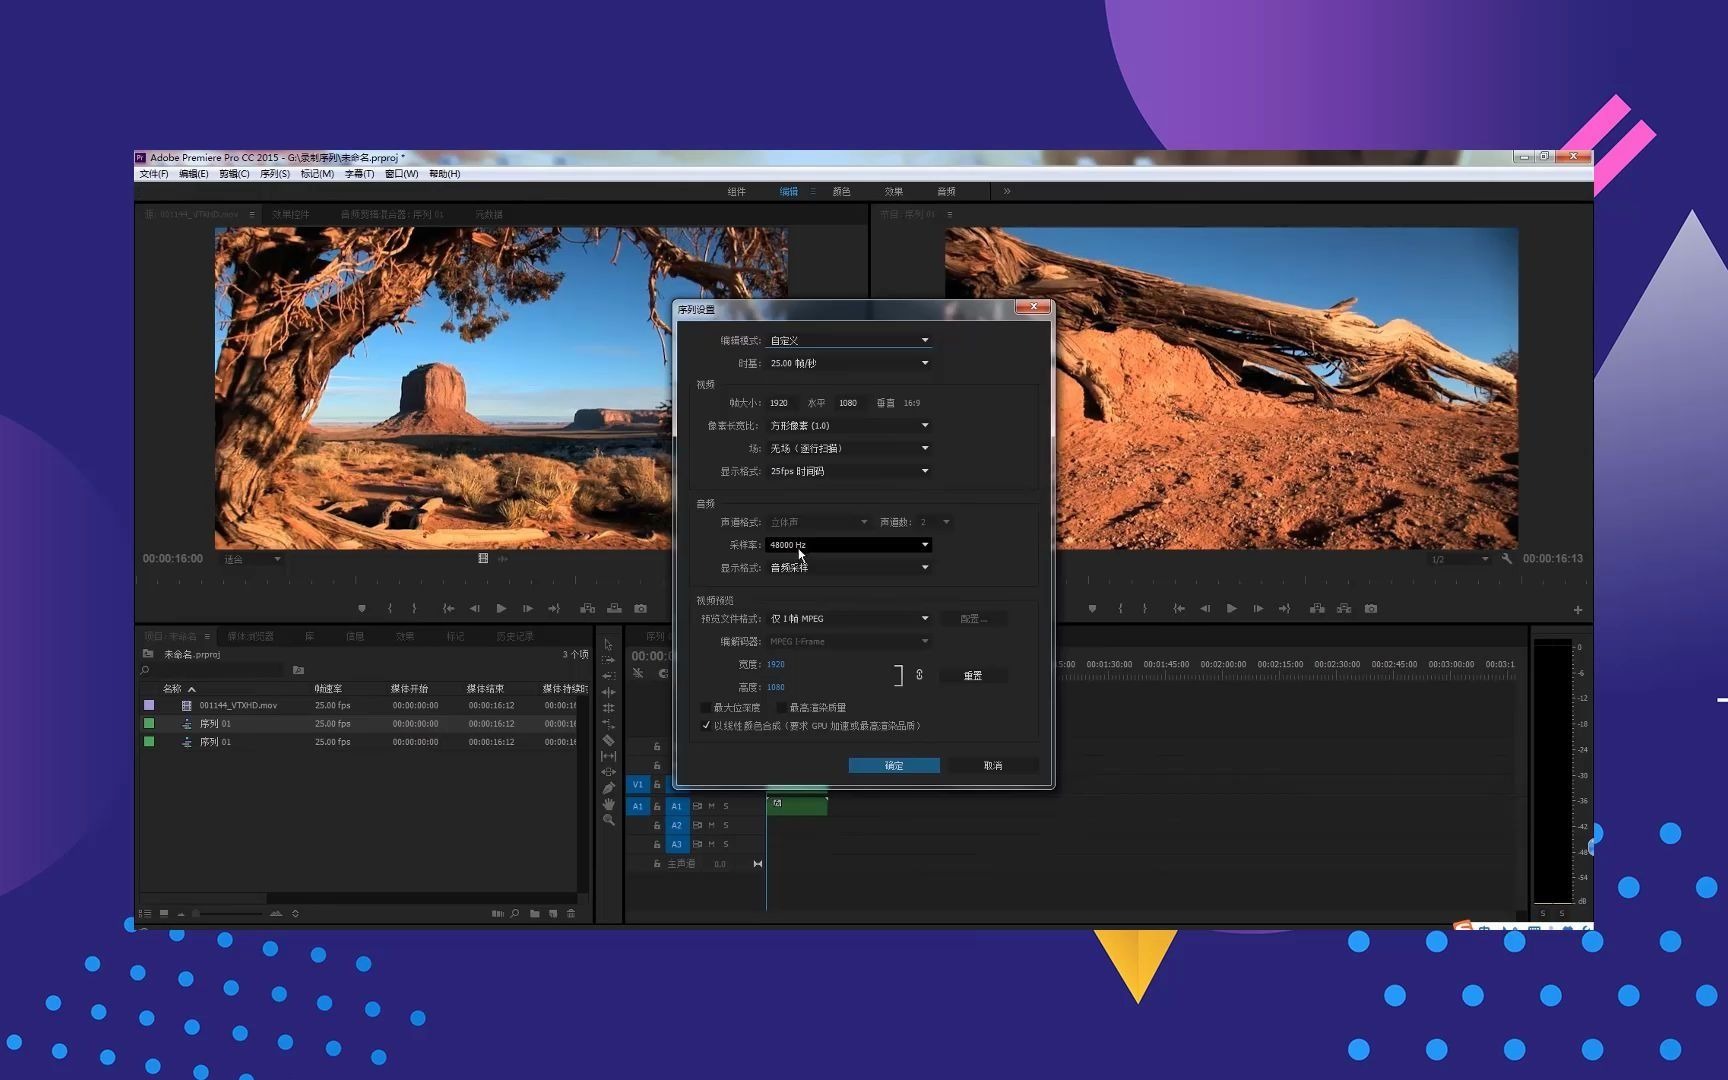The height and width of the screenshot is (1080, 1728).
Task: Select the Zoom magnifier tool
Action: pos(608,820)
